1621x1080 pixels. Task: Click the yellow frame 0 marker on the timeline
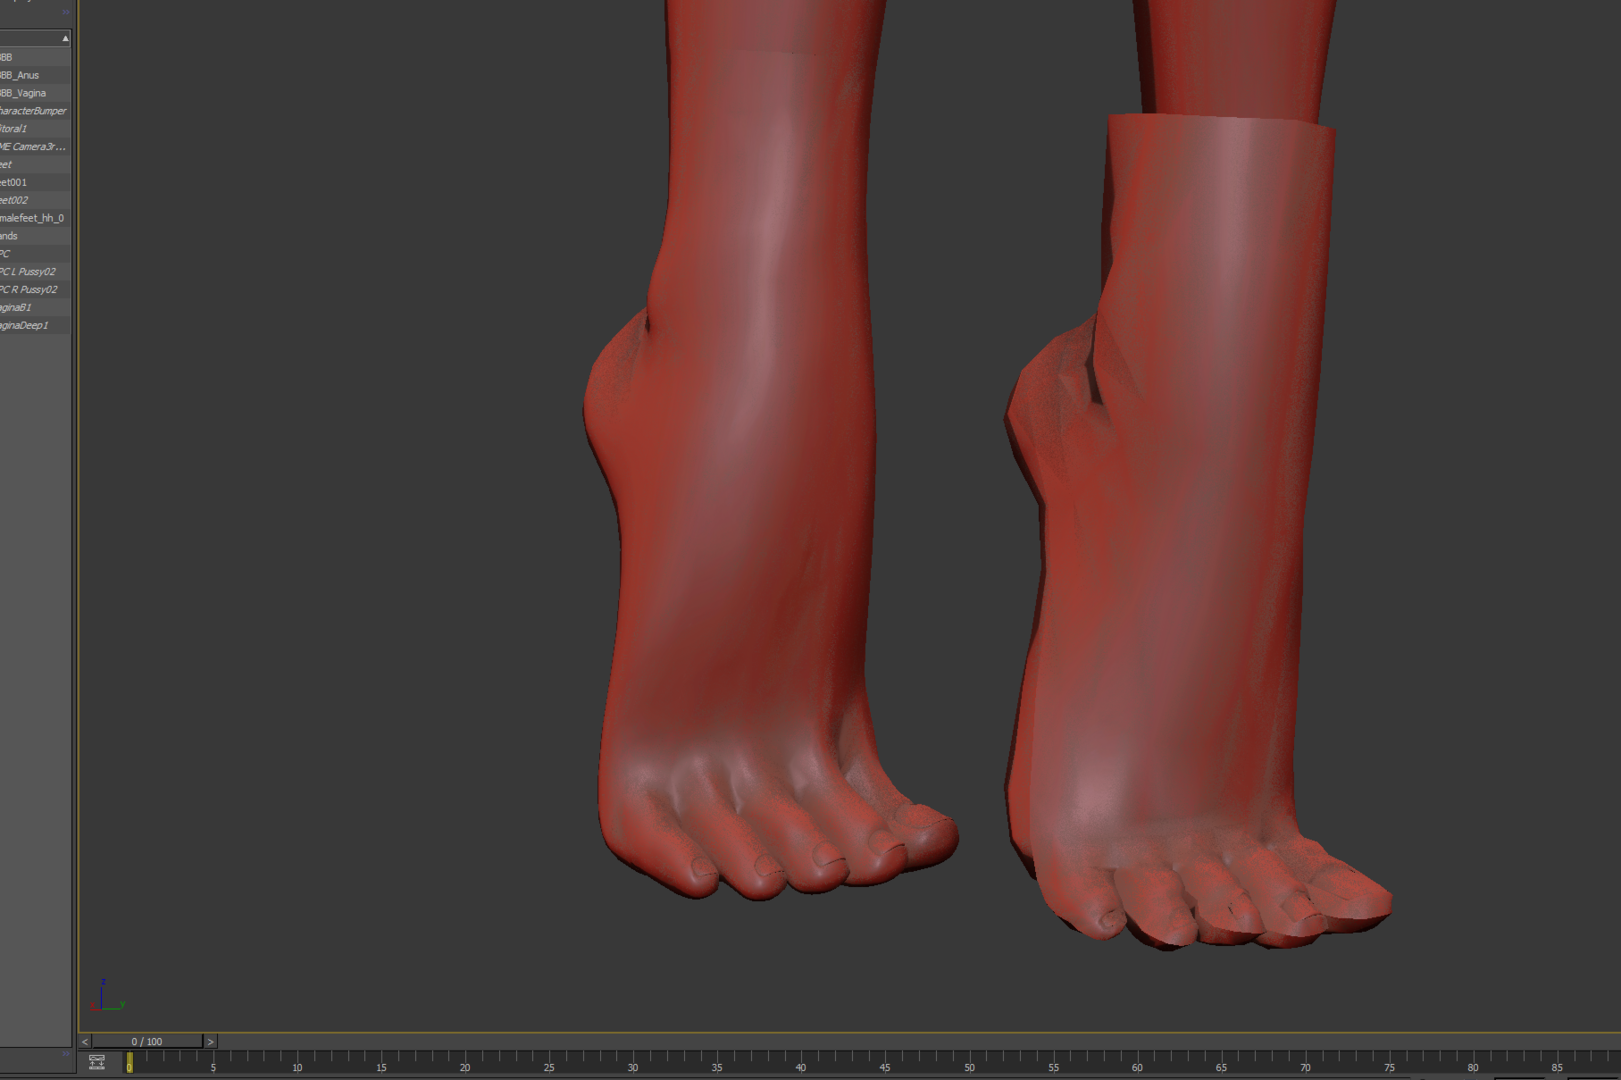[x=129, y=1063]
